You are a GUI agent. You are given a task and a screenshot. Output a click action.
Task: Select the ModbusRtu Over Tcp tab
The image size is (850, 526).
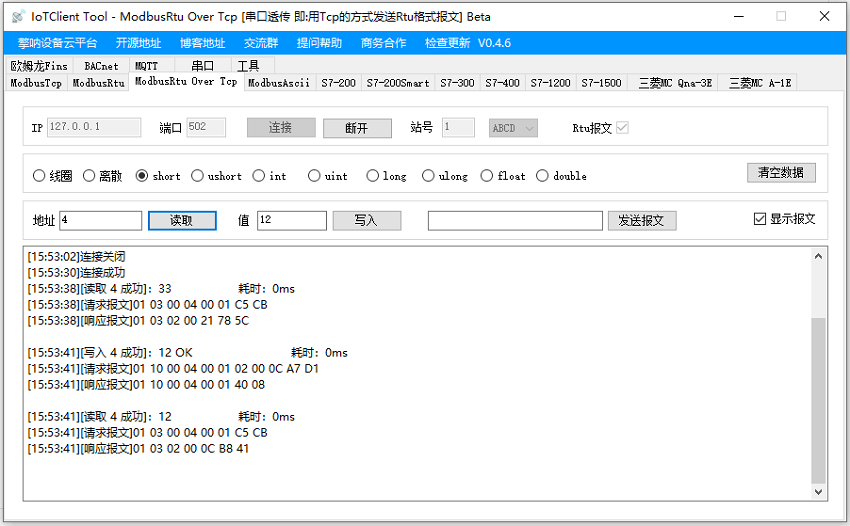(186, 81)
